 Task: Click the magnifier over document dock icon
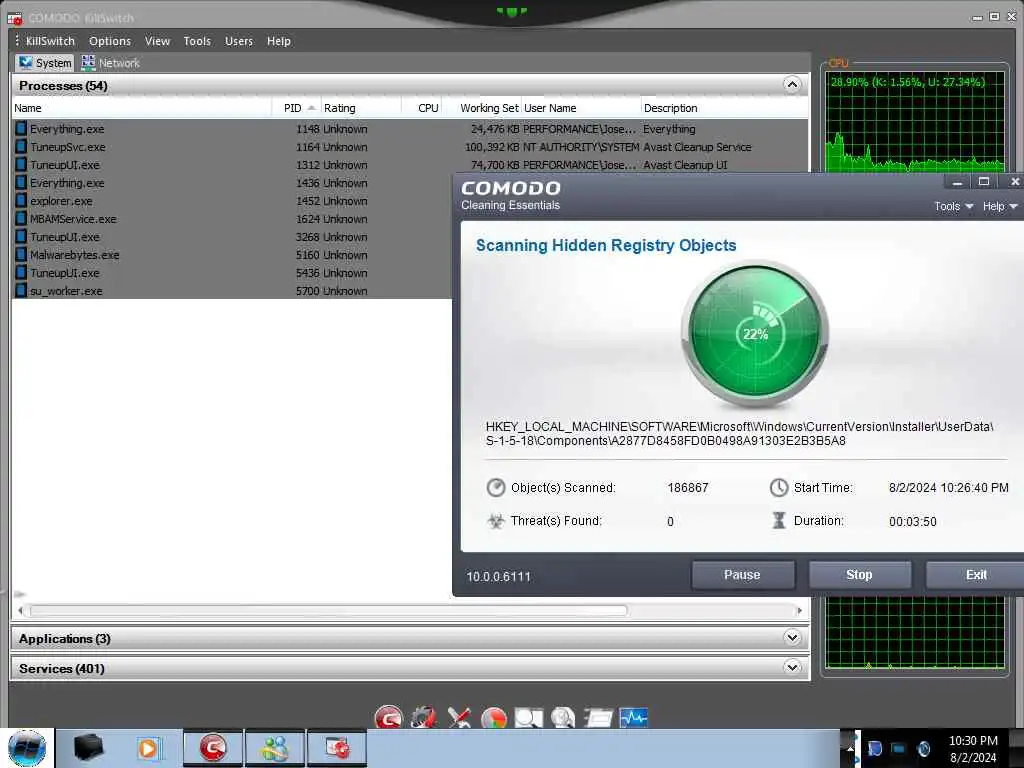pyautogui.click(x=563, y=718)
